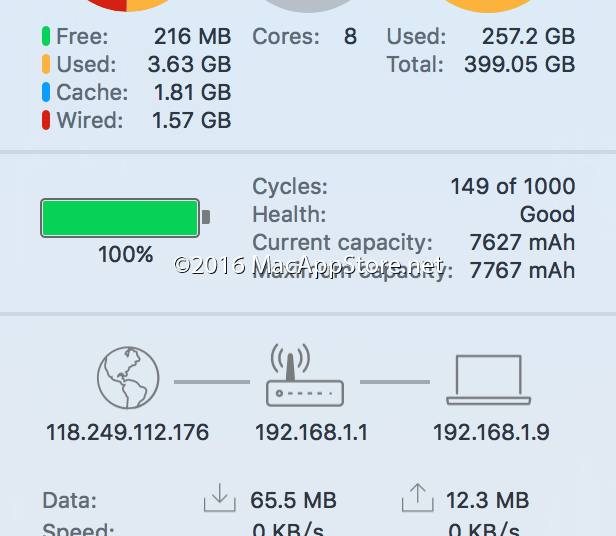Click the green Free memory indicator
Screen dimensions: 616x536
[x=46, y=37]
